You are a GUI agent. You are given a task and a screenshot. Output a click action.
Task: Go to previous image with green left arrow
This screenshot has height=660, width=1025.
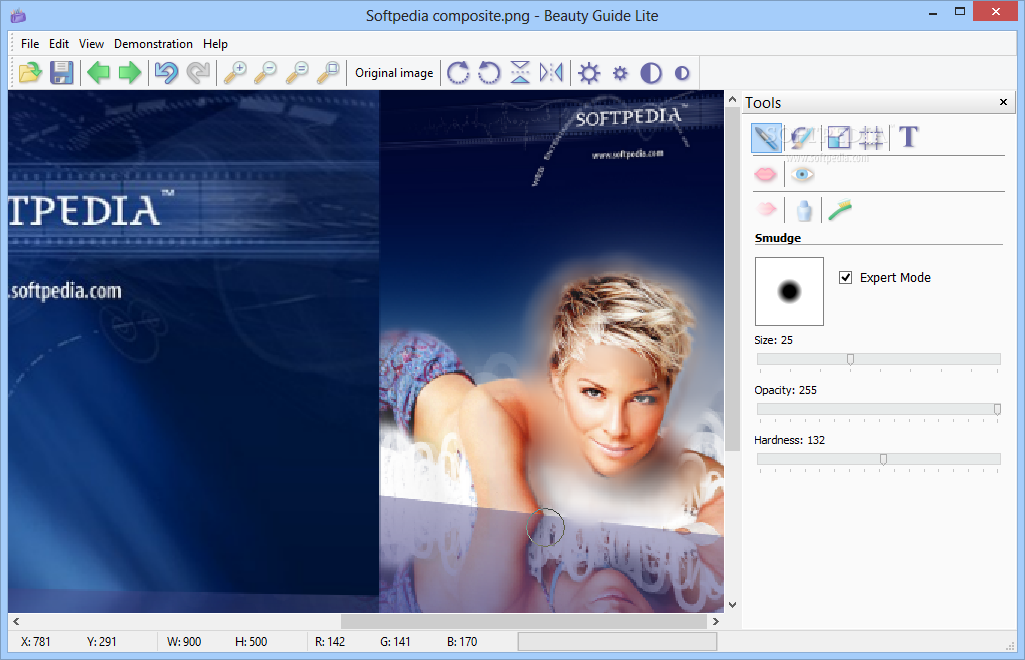click(x=99, y=73)
